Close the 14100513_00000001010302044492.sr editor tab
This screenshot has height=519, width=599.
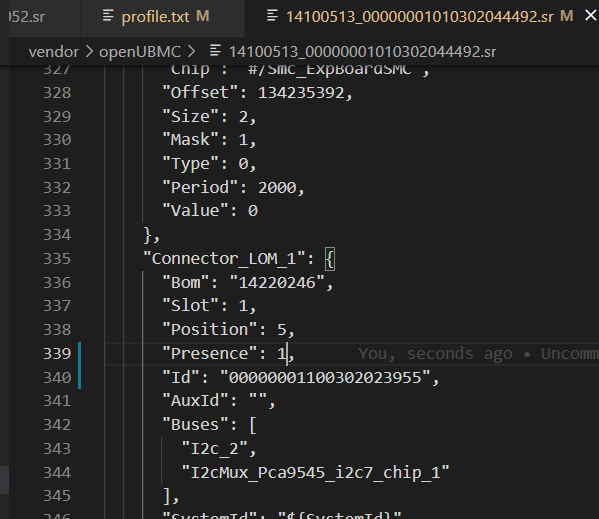(x=591, y=16)
